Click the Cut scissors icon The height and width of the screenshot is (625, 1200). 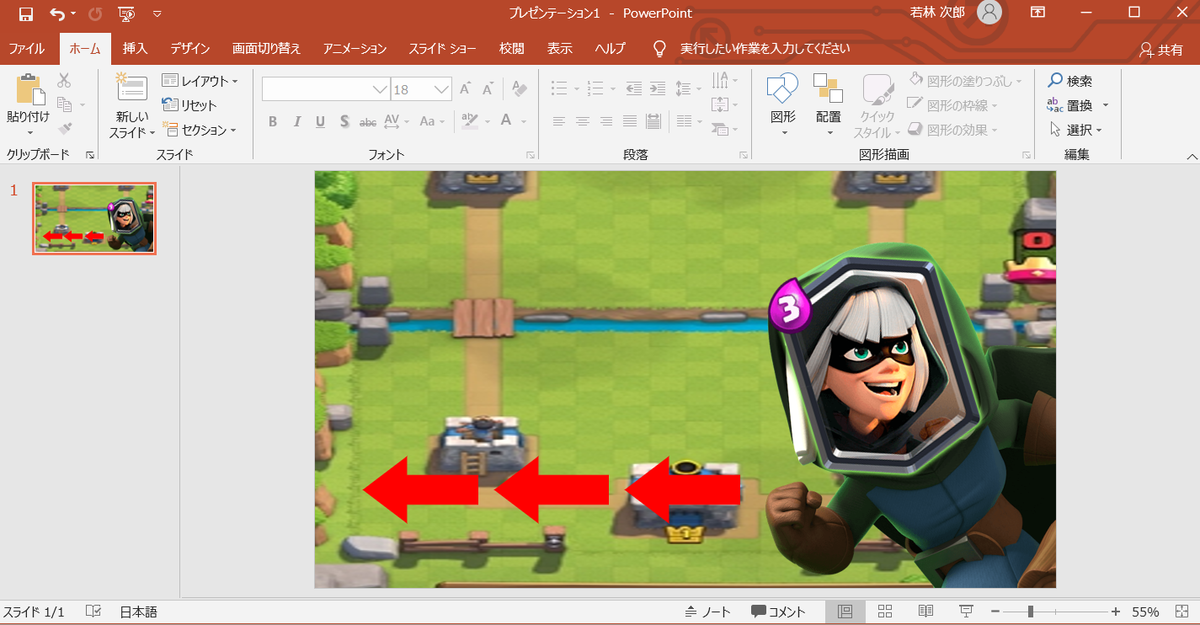(x=64, y=81)
